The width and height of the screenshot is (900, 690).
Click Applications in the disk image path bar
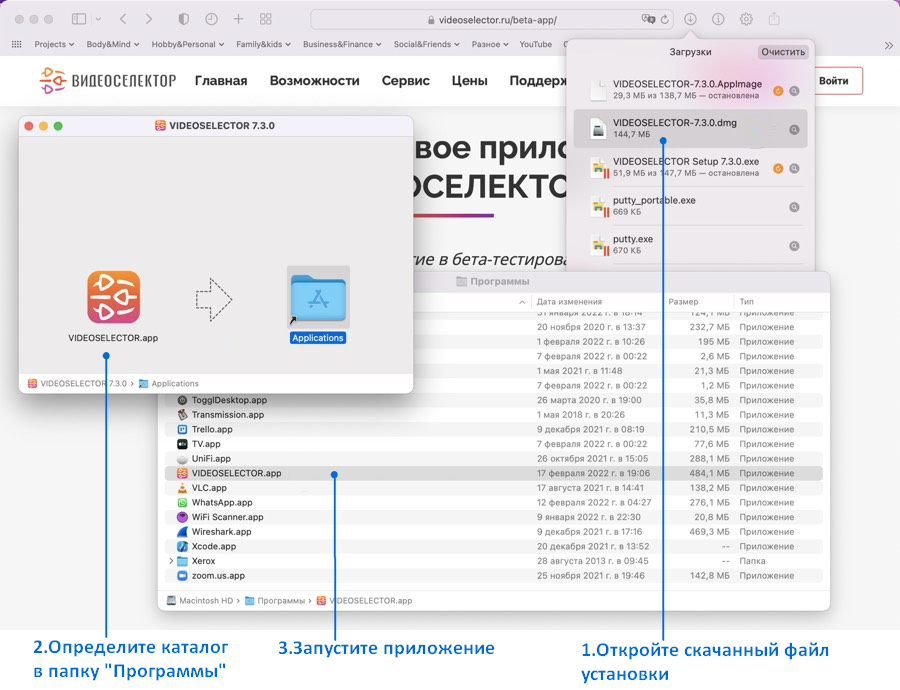(169, 383)
